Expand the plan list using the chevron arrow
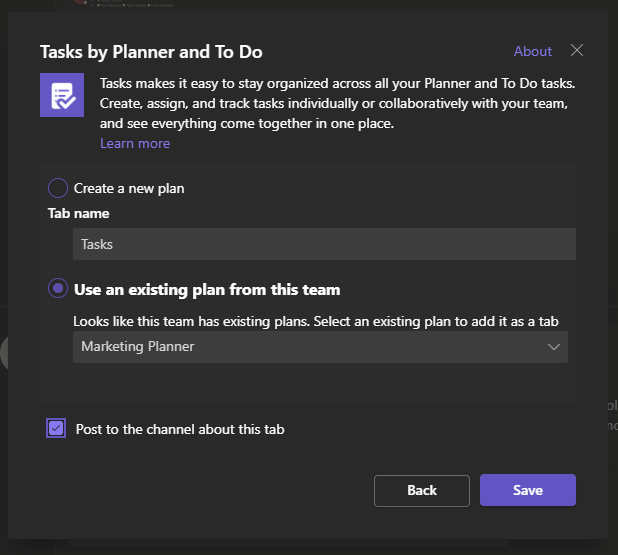The width and height of the screenshot is (618, 555). pos(553,347)
